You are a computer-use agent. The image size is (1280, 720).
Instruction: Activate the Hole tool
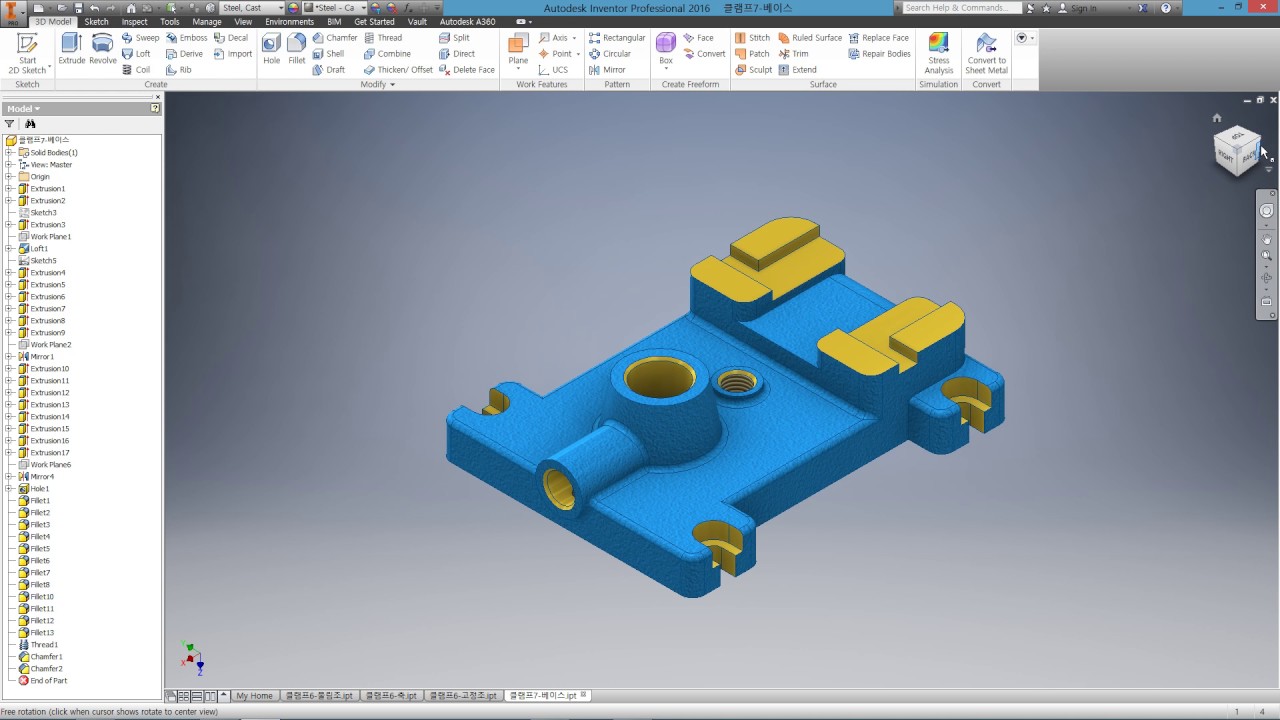point(271,49)
